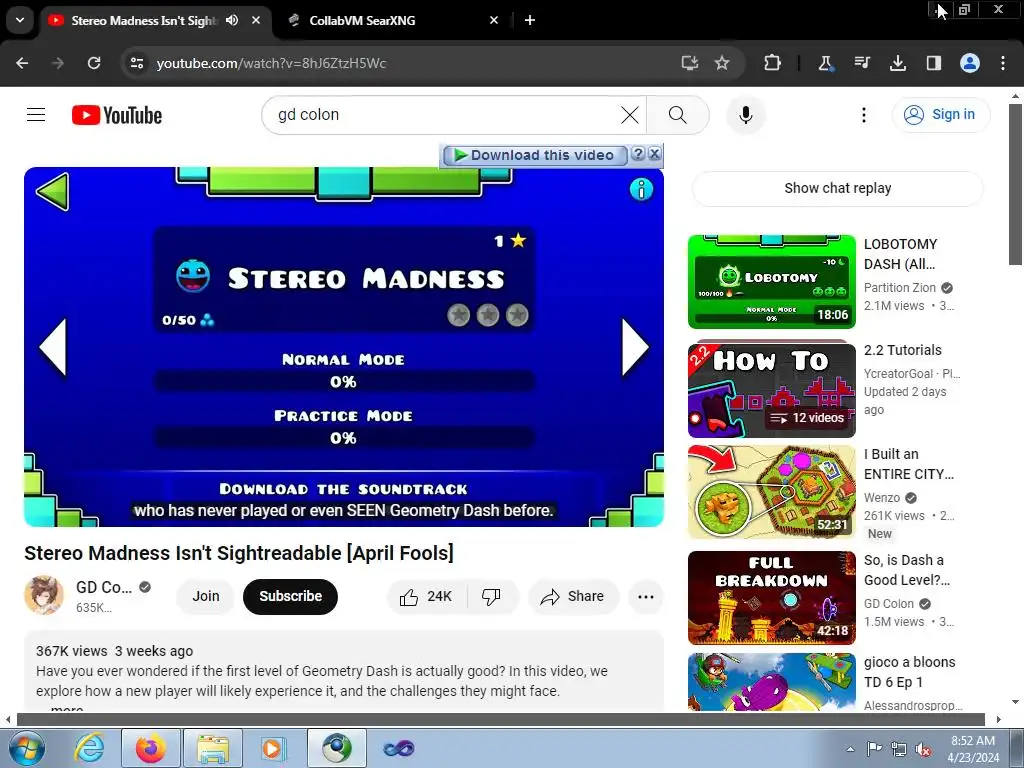This screenshot has height=768, width=1024.
Task: Open the browser extensions puzzle icon
Action: point(773,63)
